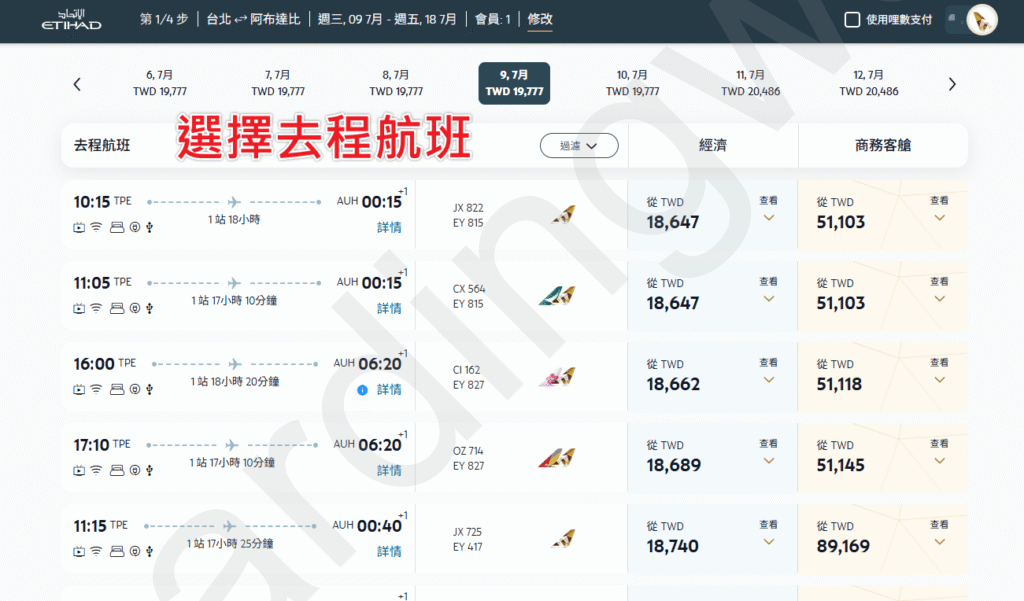Select the 8, 7月 date tab
1024x601 pixels.
coord(396,83)
